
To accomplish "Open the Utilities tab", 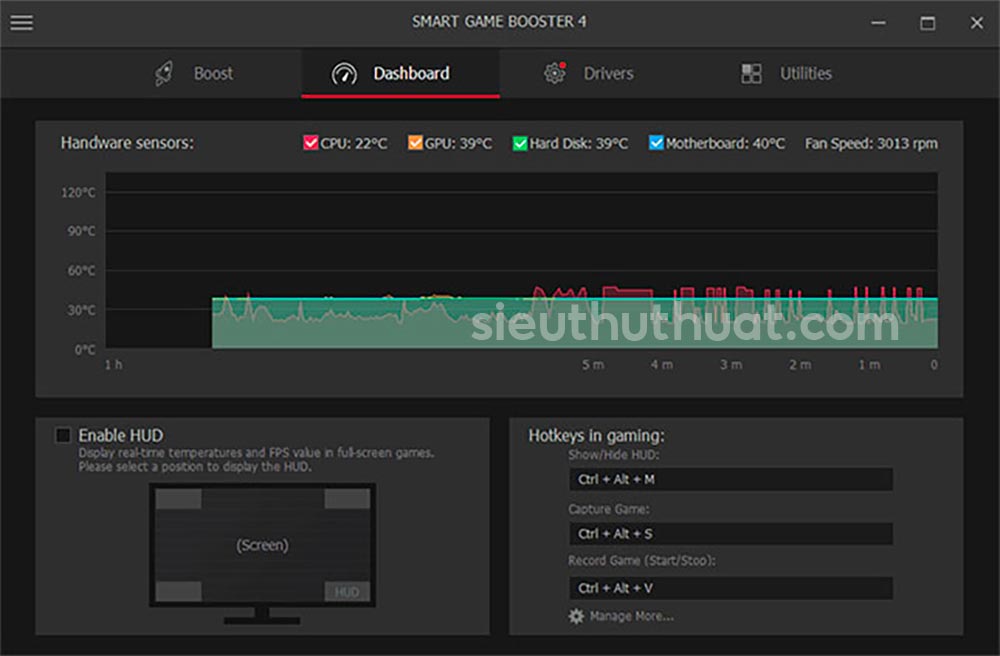I will [x=805, y=74].
